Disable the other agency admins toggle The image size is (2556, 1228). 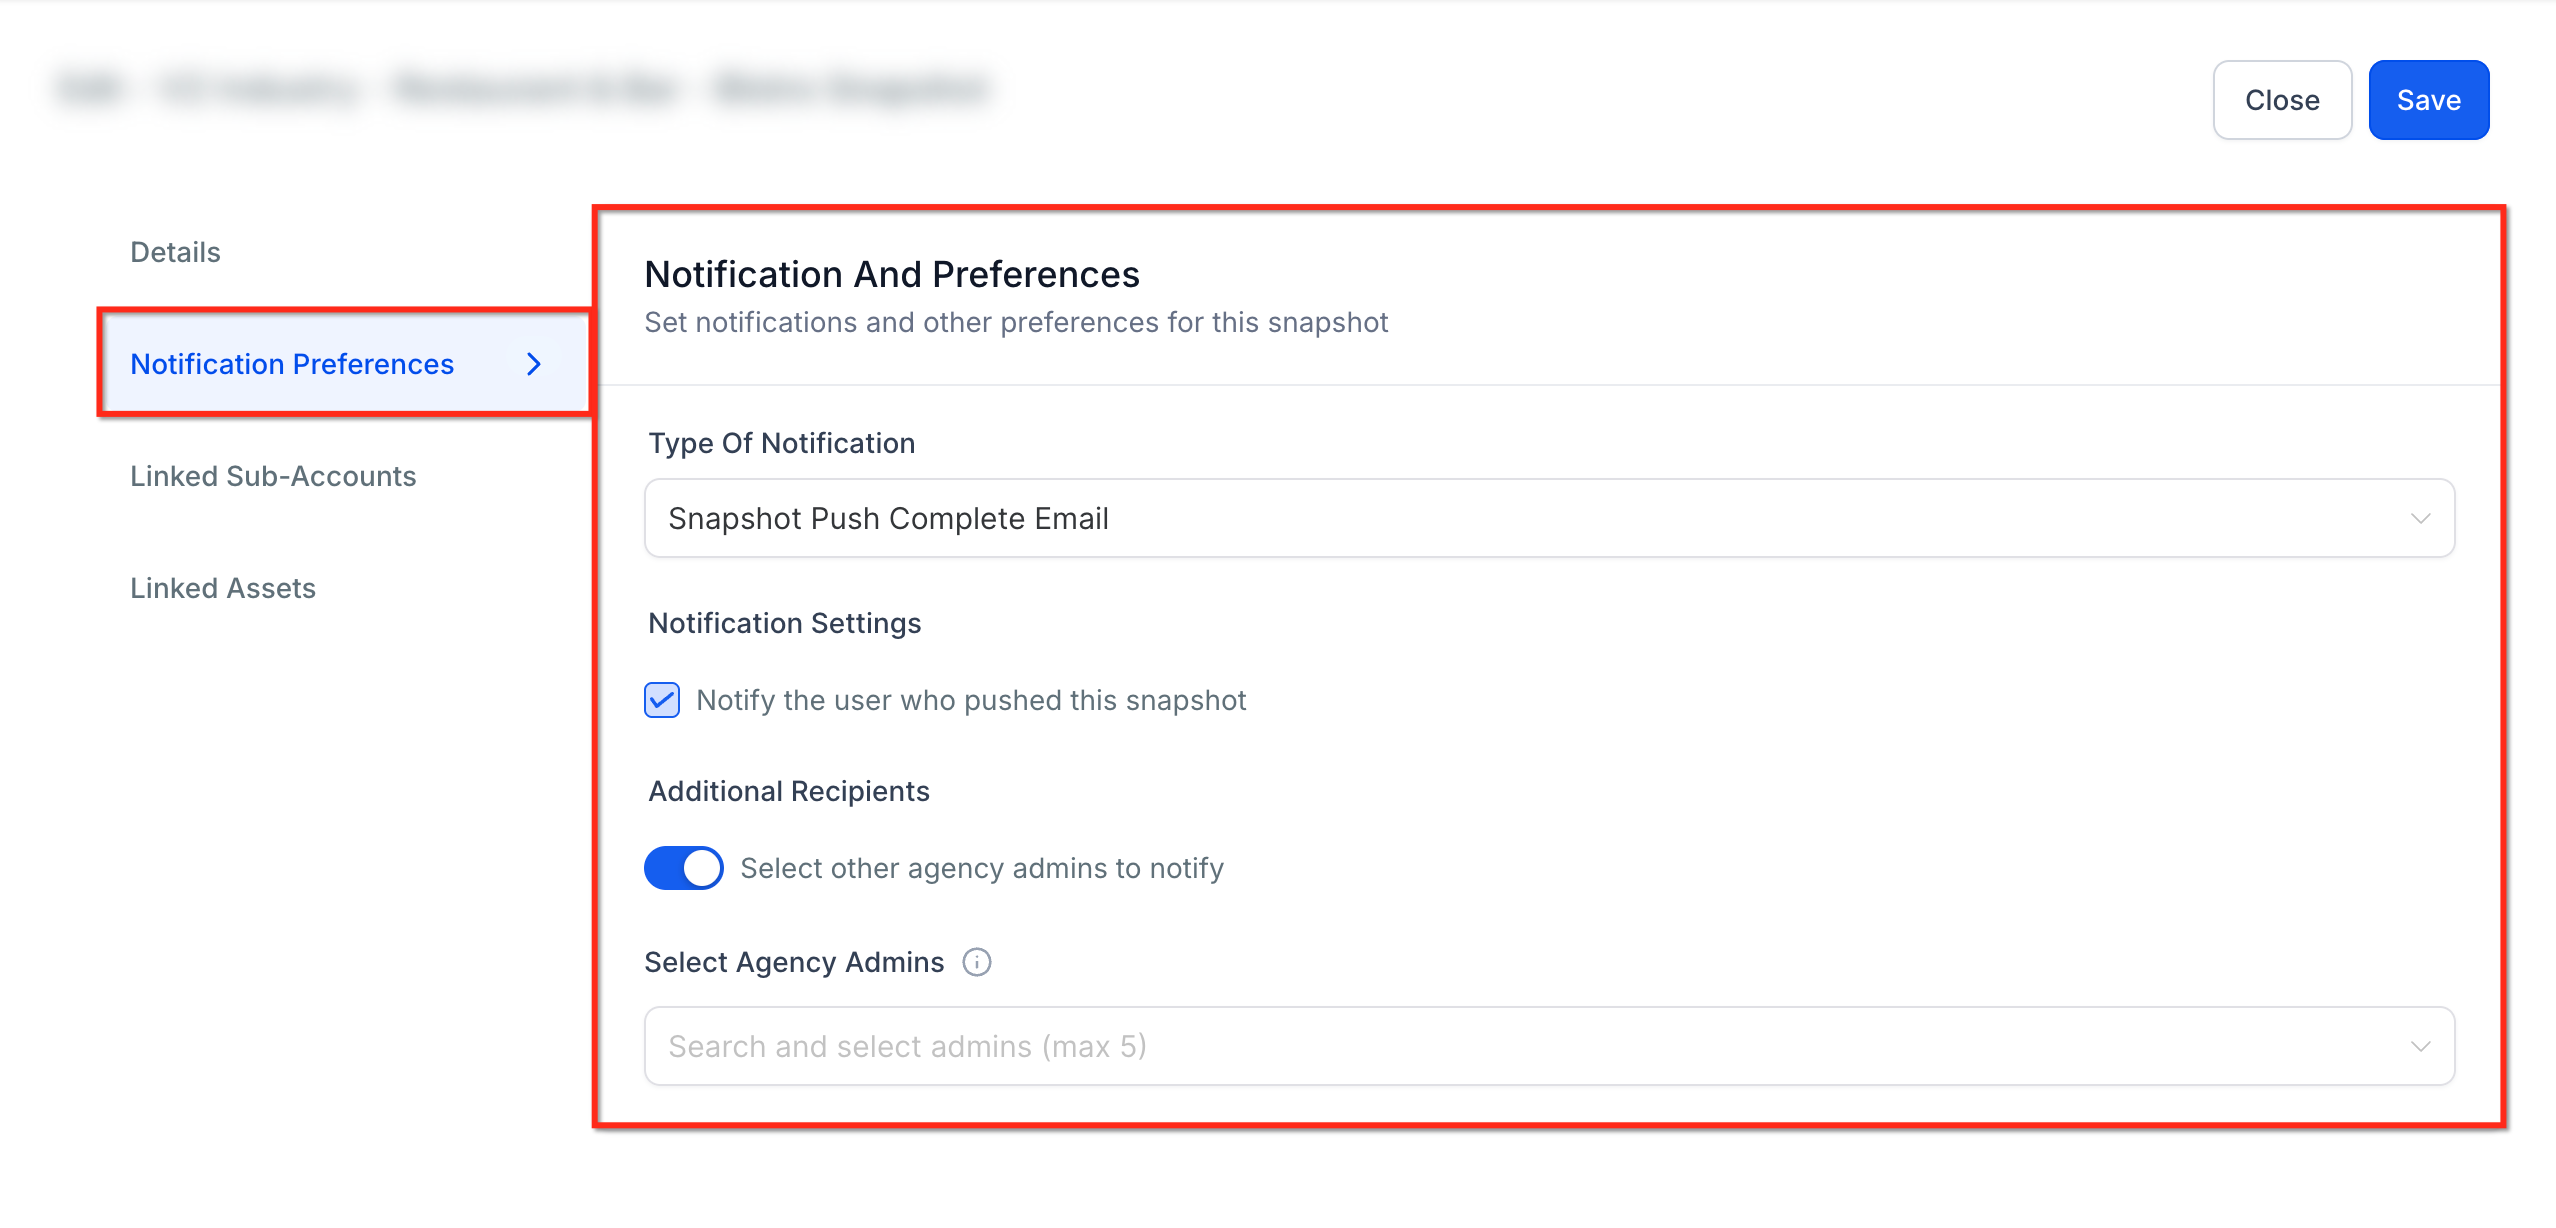tap(684, 868)
